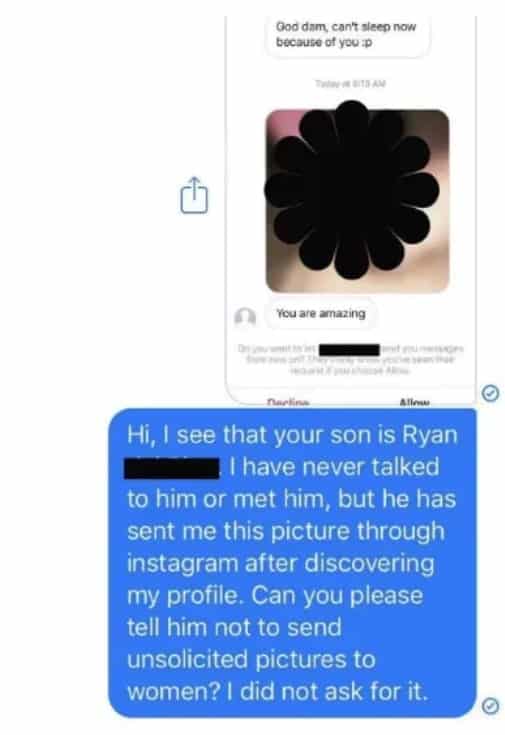Open the blue "Hi, I see that your son" message
Image resolution: width=505 pixels, height=735 pixels.
tap(293, 562)
